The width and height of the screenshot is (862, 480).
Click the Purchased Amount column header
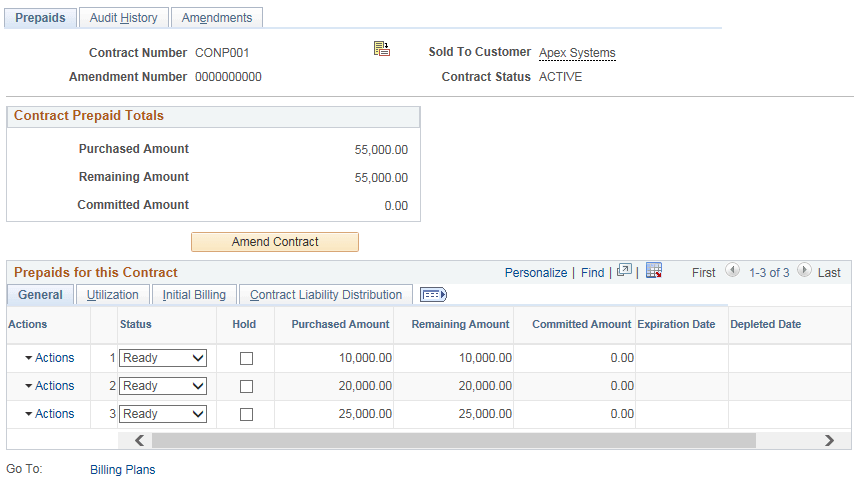340,324
